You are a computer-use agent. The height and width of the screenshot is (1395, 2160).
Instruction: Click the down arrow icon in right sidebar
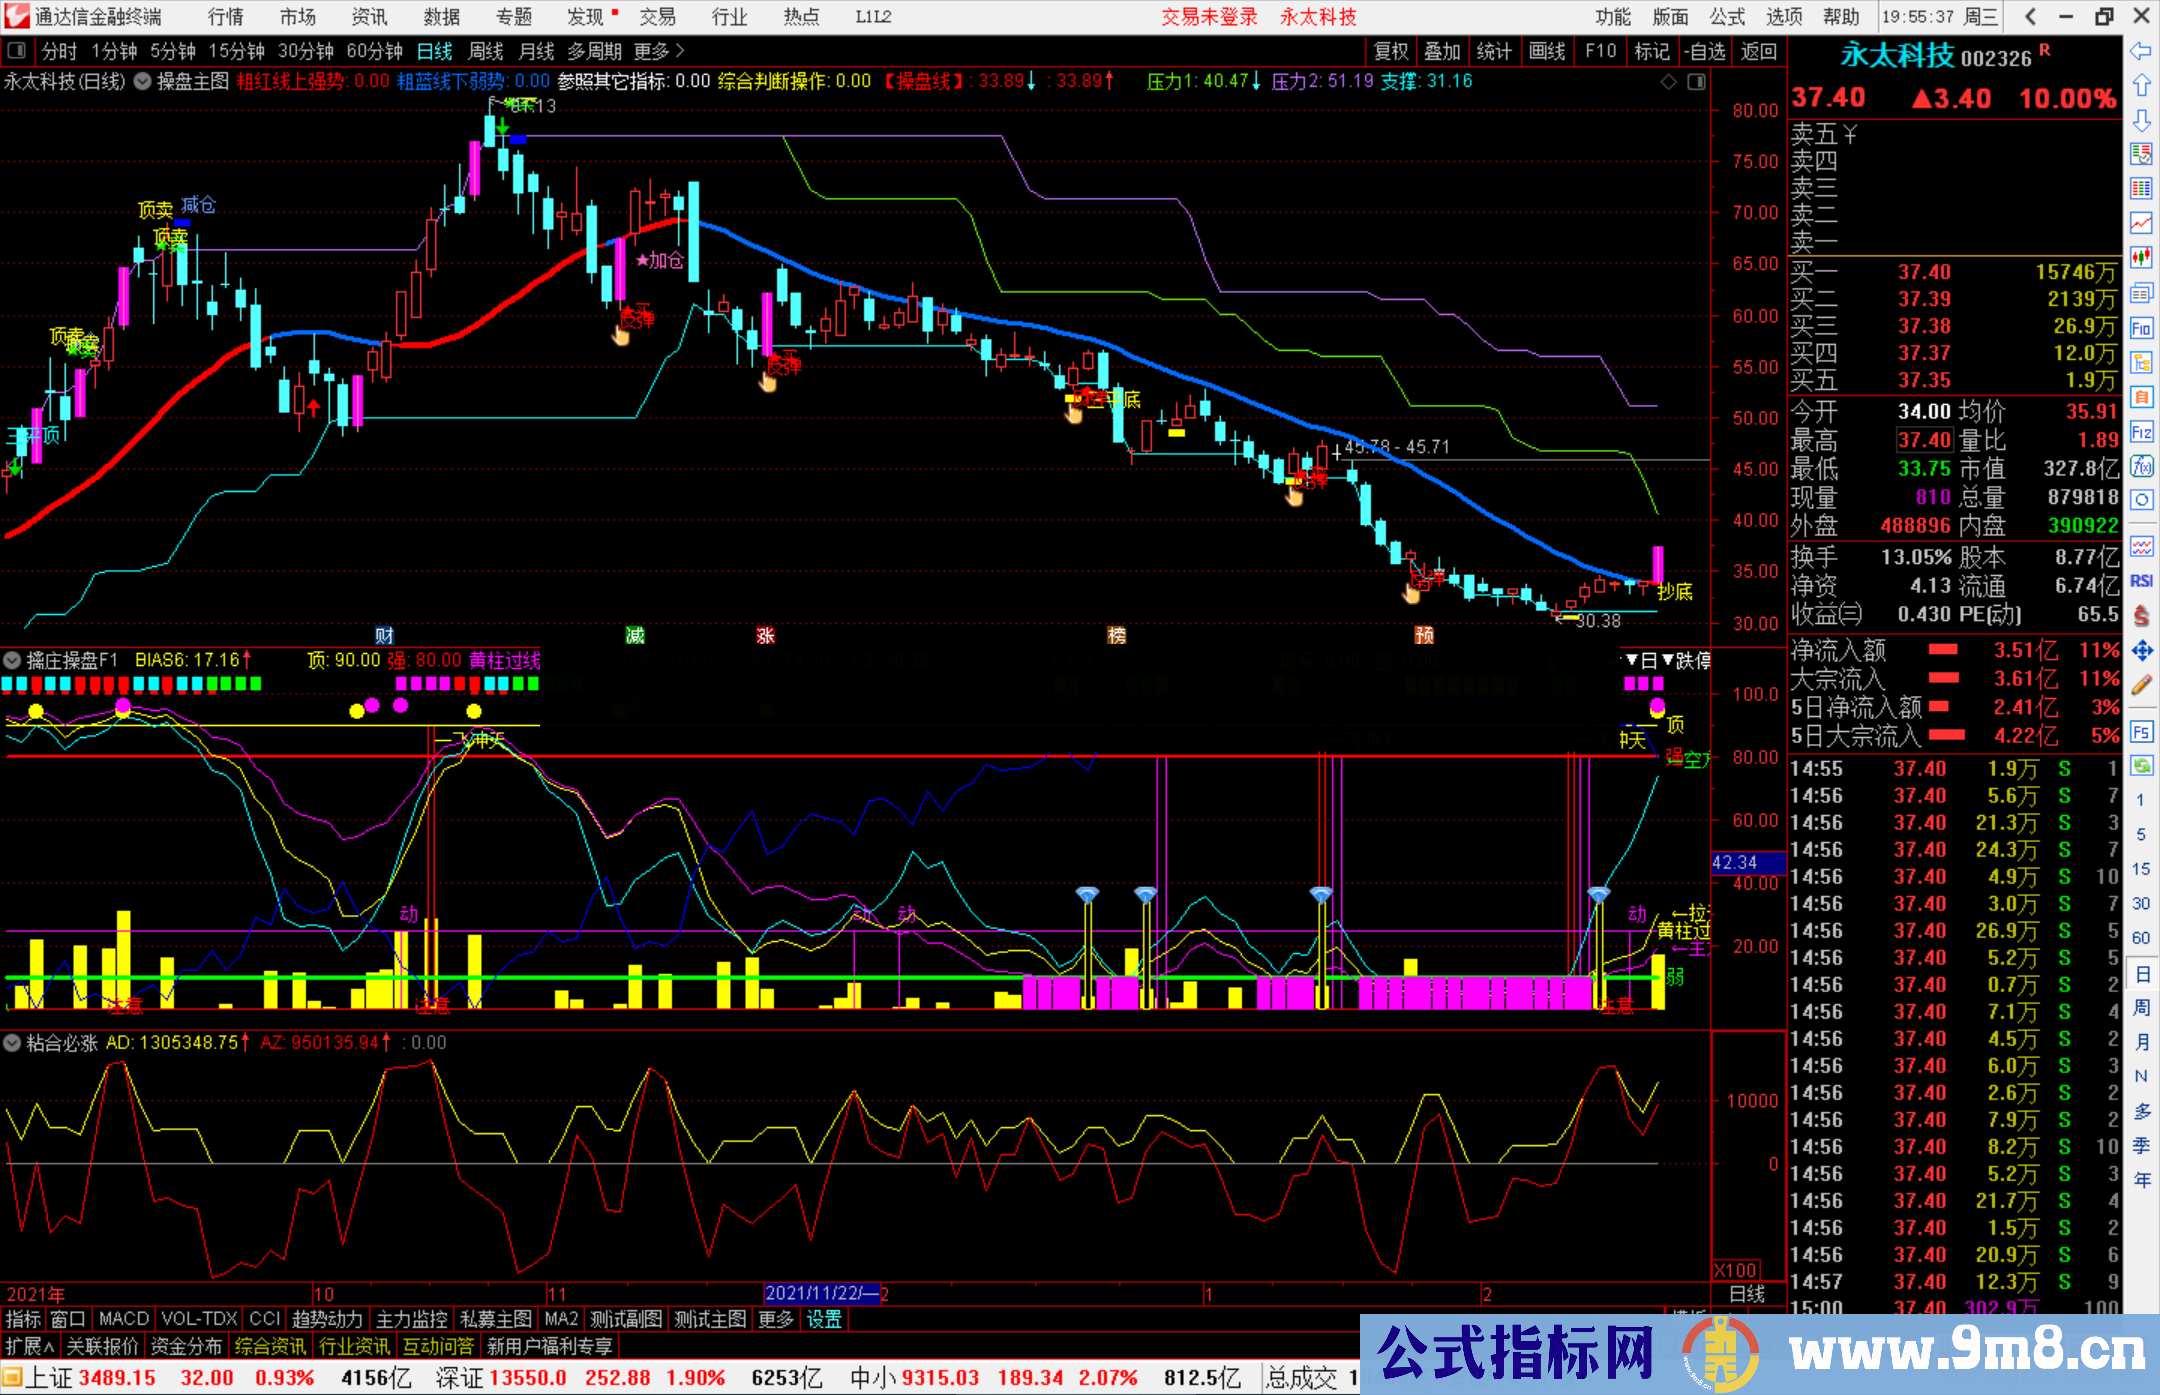[x=2141, y=120]
